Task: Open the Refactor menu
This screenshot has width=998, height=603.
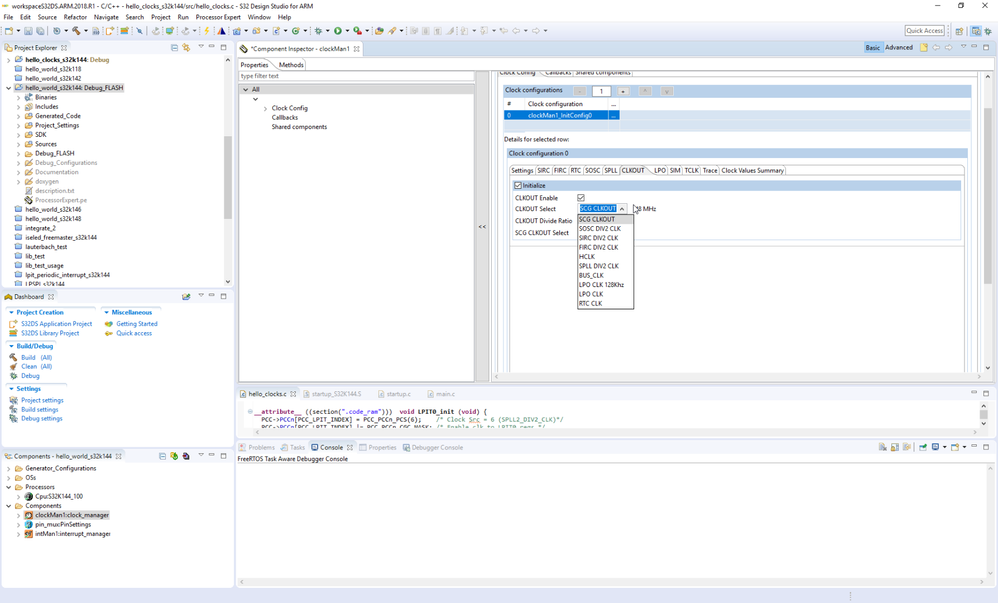Action: tap(74, 17)
